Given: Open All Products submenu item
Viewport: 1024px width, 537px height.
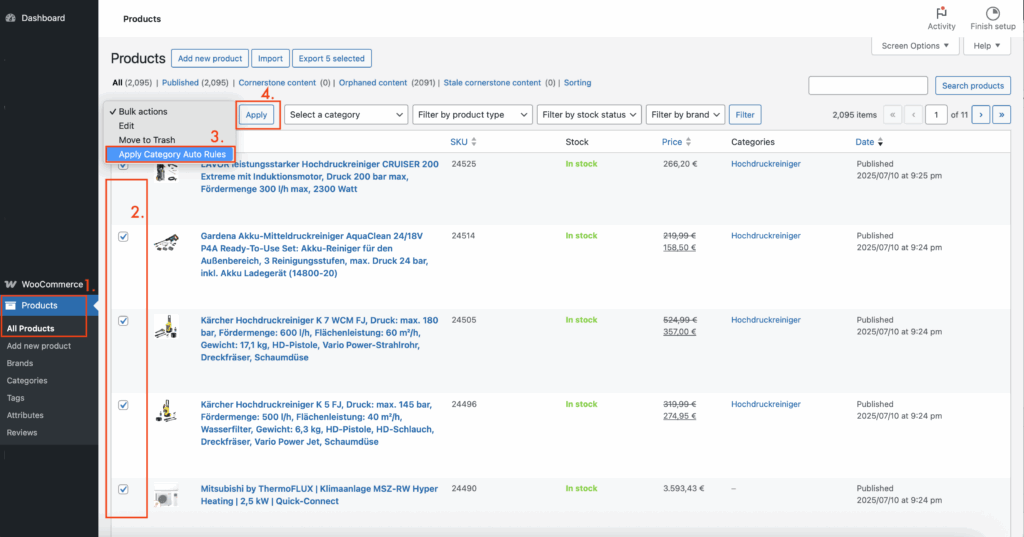Looking at the screenshot, I should click(x=31, y=329).
